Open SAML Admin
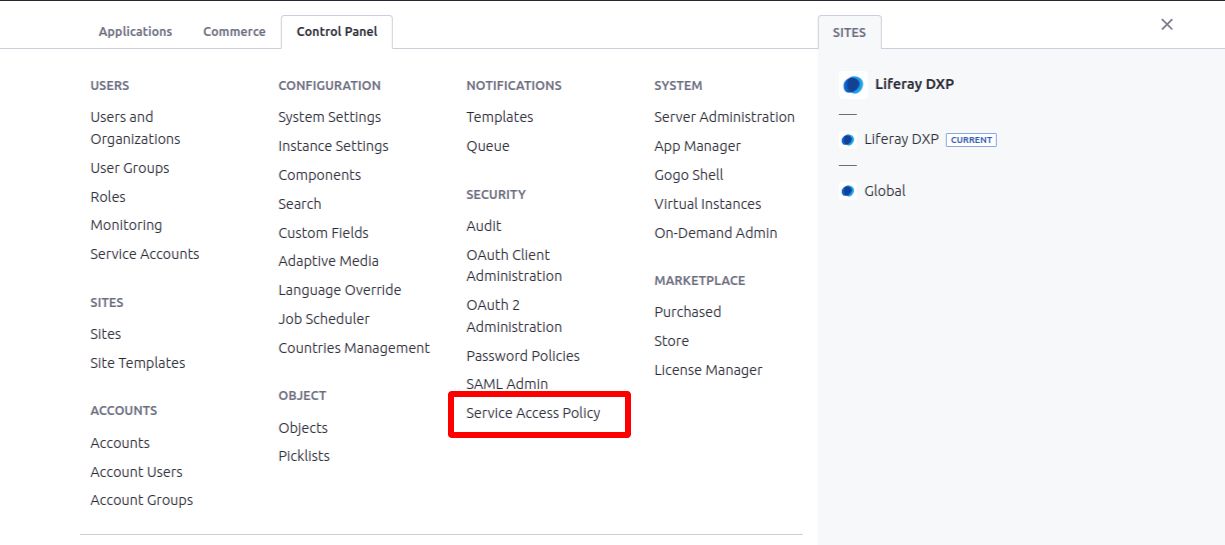 point(507,384)
